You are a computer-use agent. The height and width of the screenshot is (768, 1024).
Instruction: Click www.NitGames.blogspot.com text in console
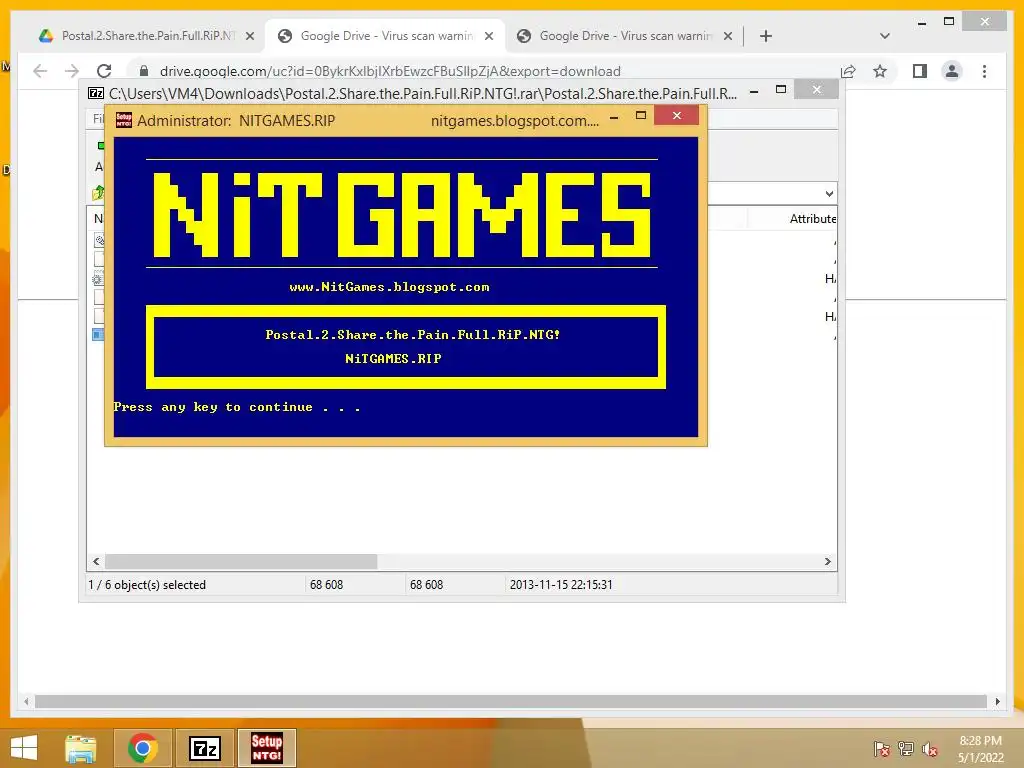[x=389, y=287]
